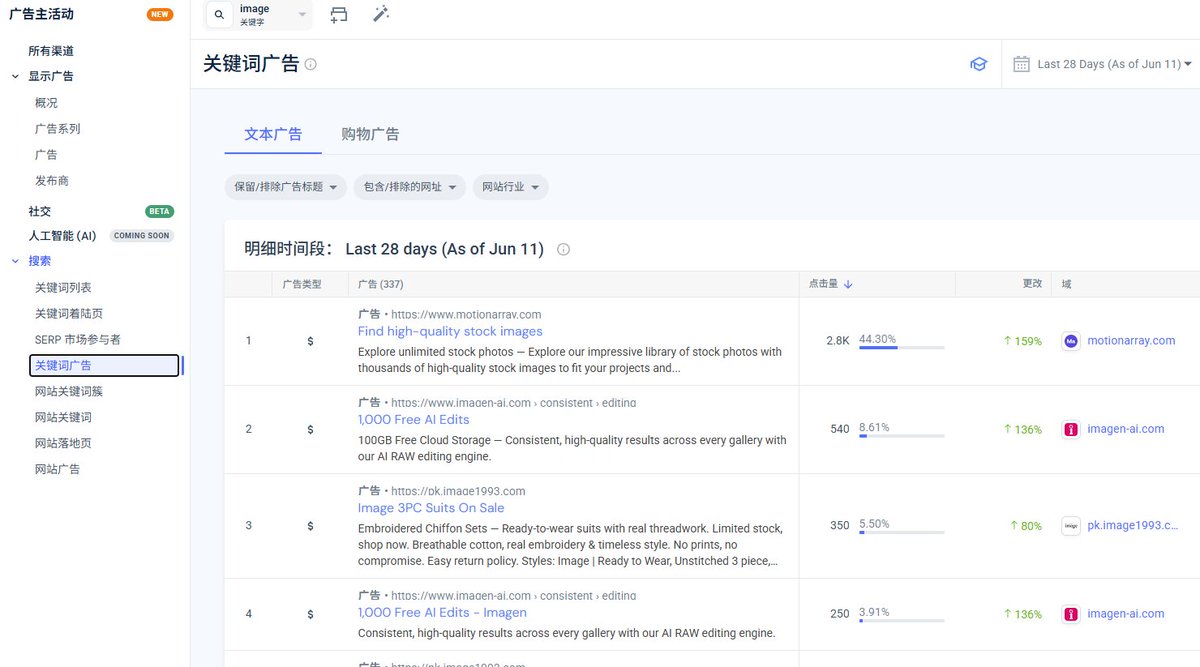Click info icon beside 明细时间段 date range
The width and height of the screenshot is (1200, 667).
click(x=563, y=249)
